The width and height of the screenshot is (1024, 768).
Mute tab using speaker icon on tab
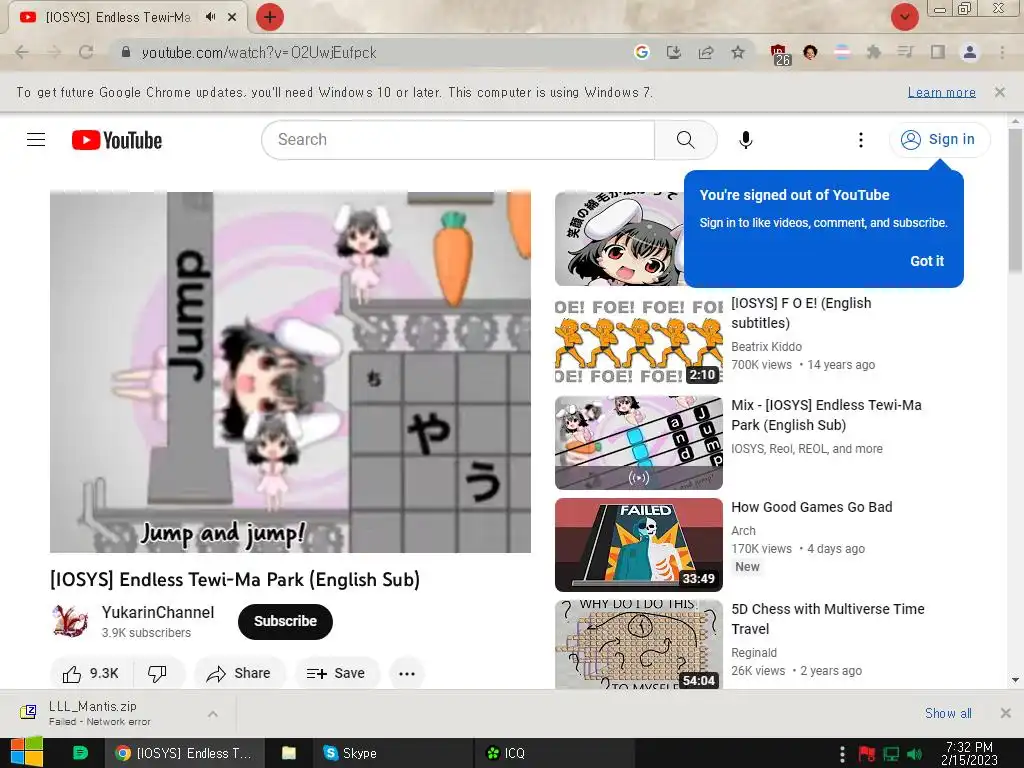(210, 17)
